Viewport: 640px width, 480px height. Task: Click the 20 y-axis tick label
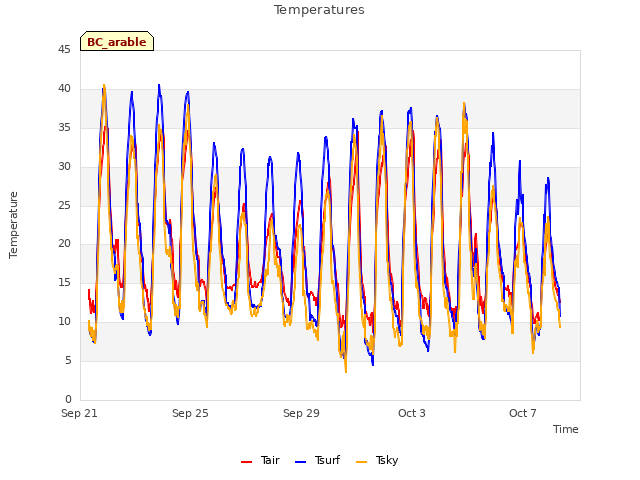[x=64, y=244]
